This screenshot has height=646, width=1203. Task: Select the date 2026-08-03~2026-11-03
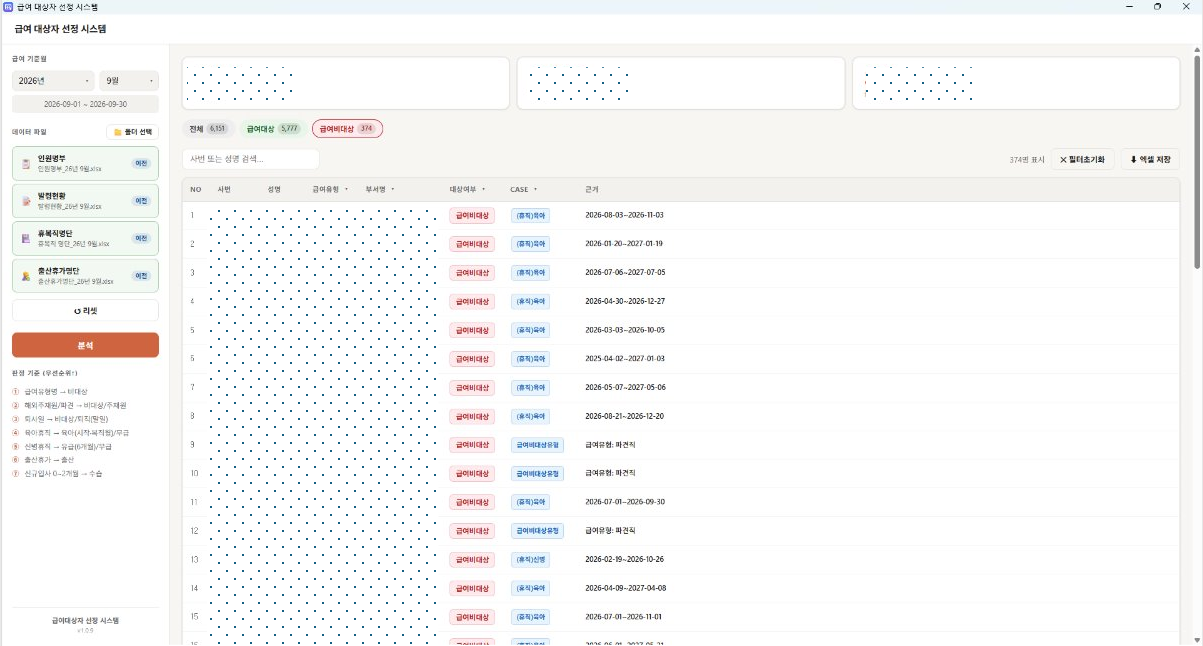pos(624,215)
